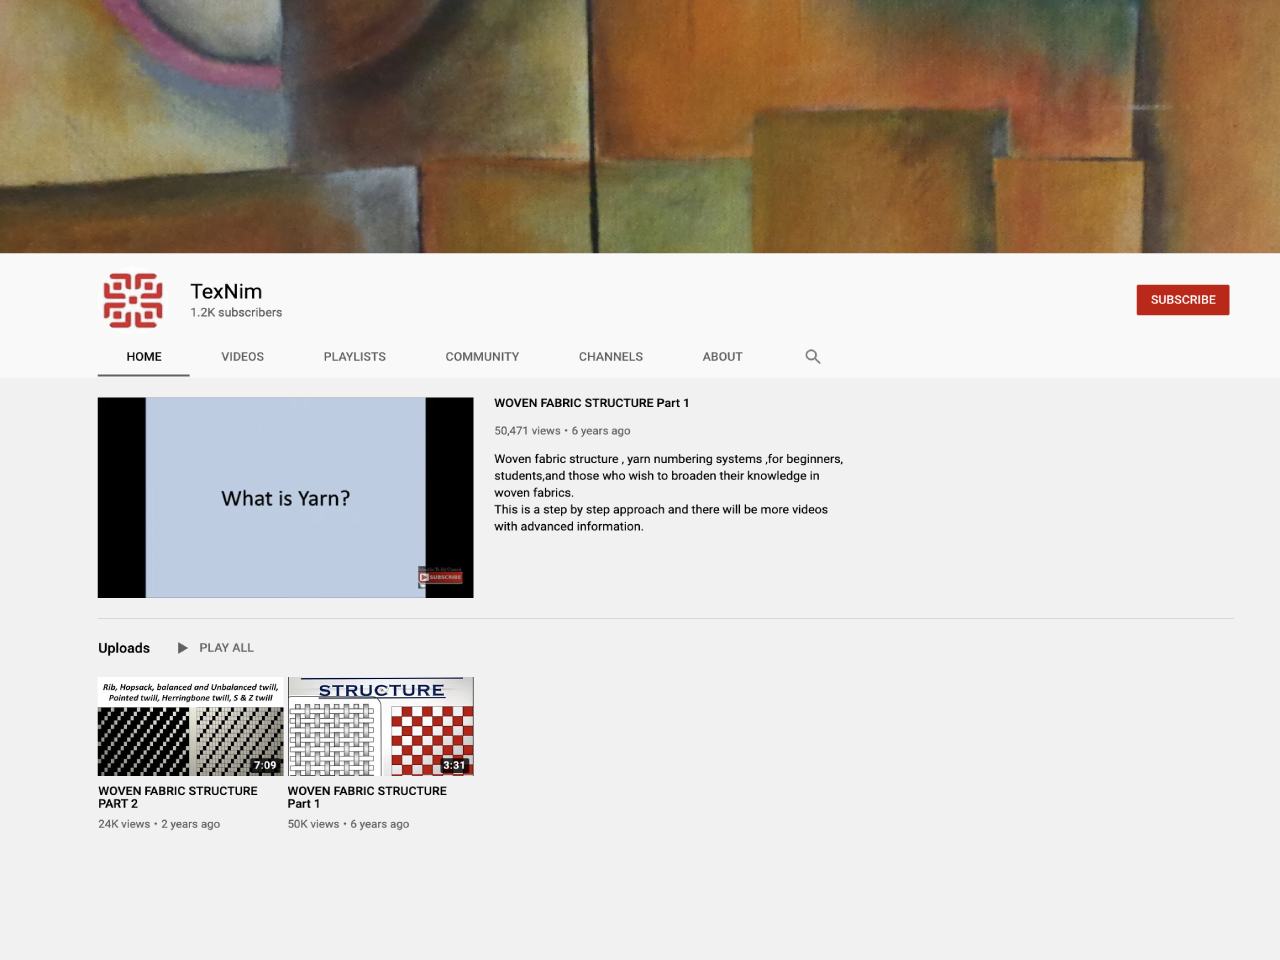Go to the COMMUNITY tab
The height and width of the screenshot is (960, 1280).
(x=482, y=356)
